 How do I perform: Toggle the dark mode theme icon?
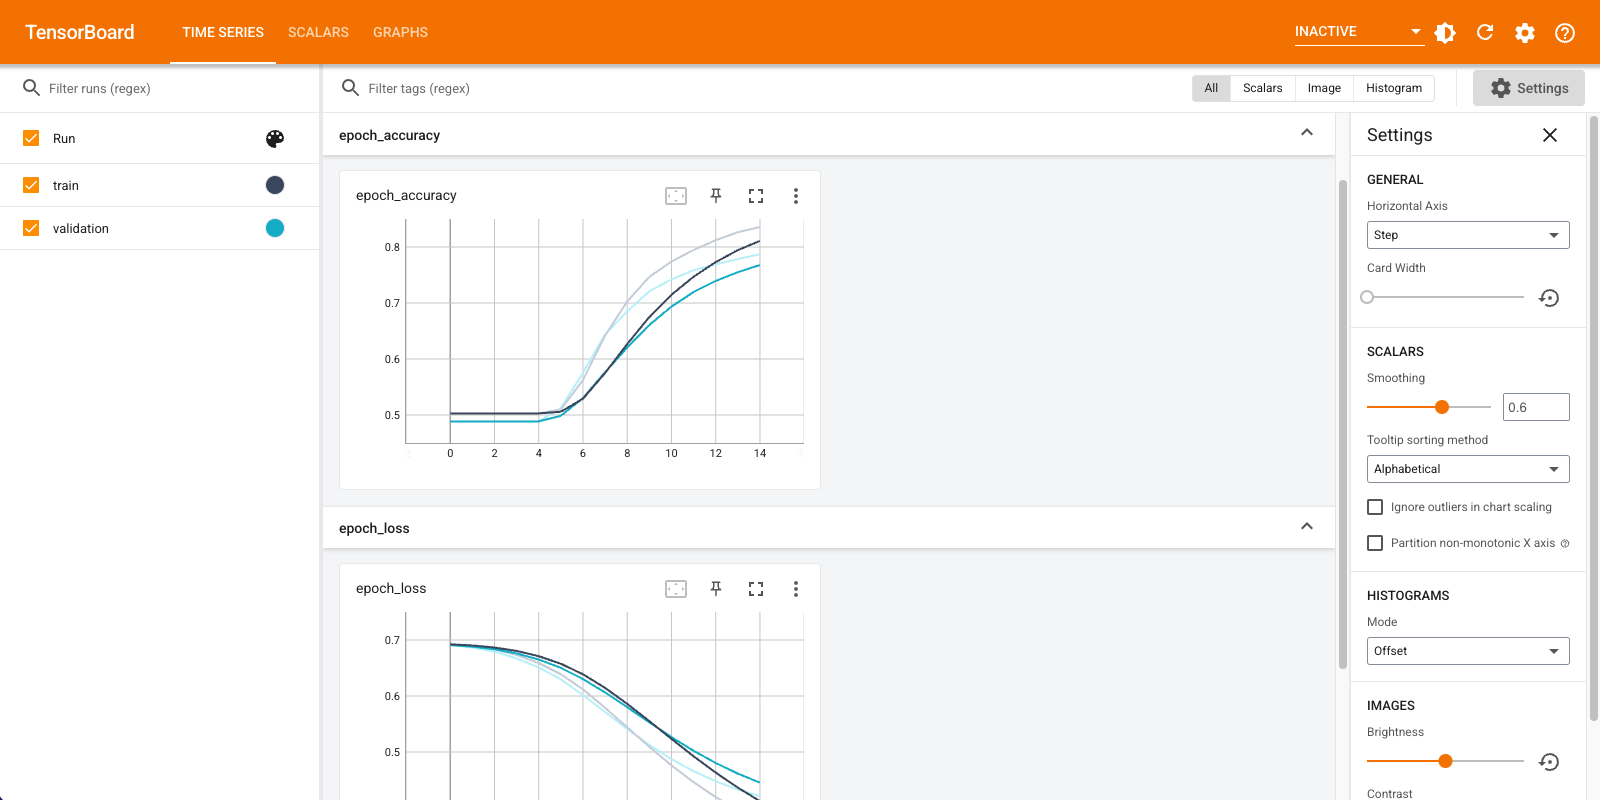1445,33
